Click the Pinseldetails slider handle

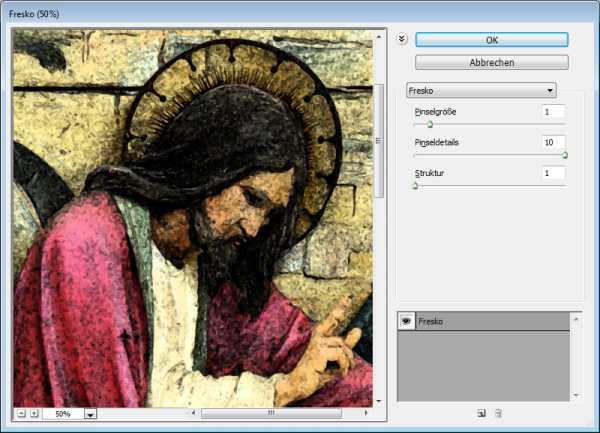pyautogui.click(x=565, y=155)
